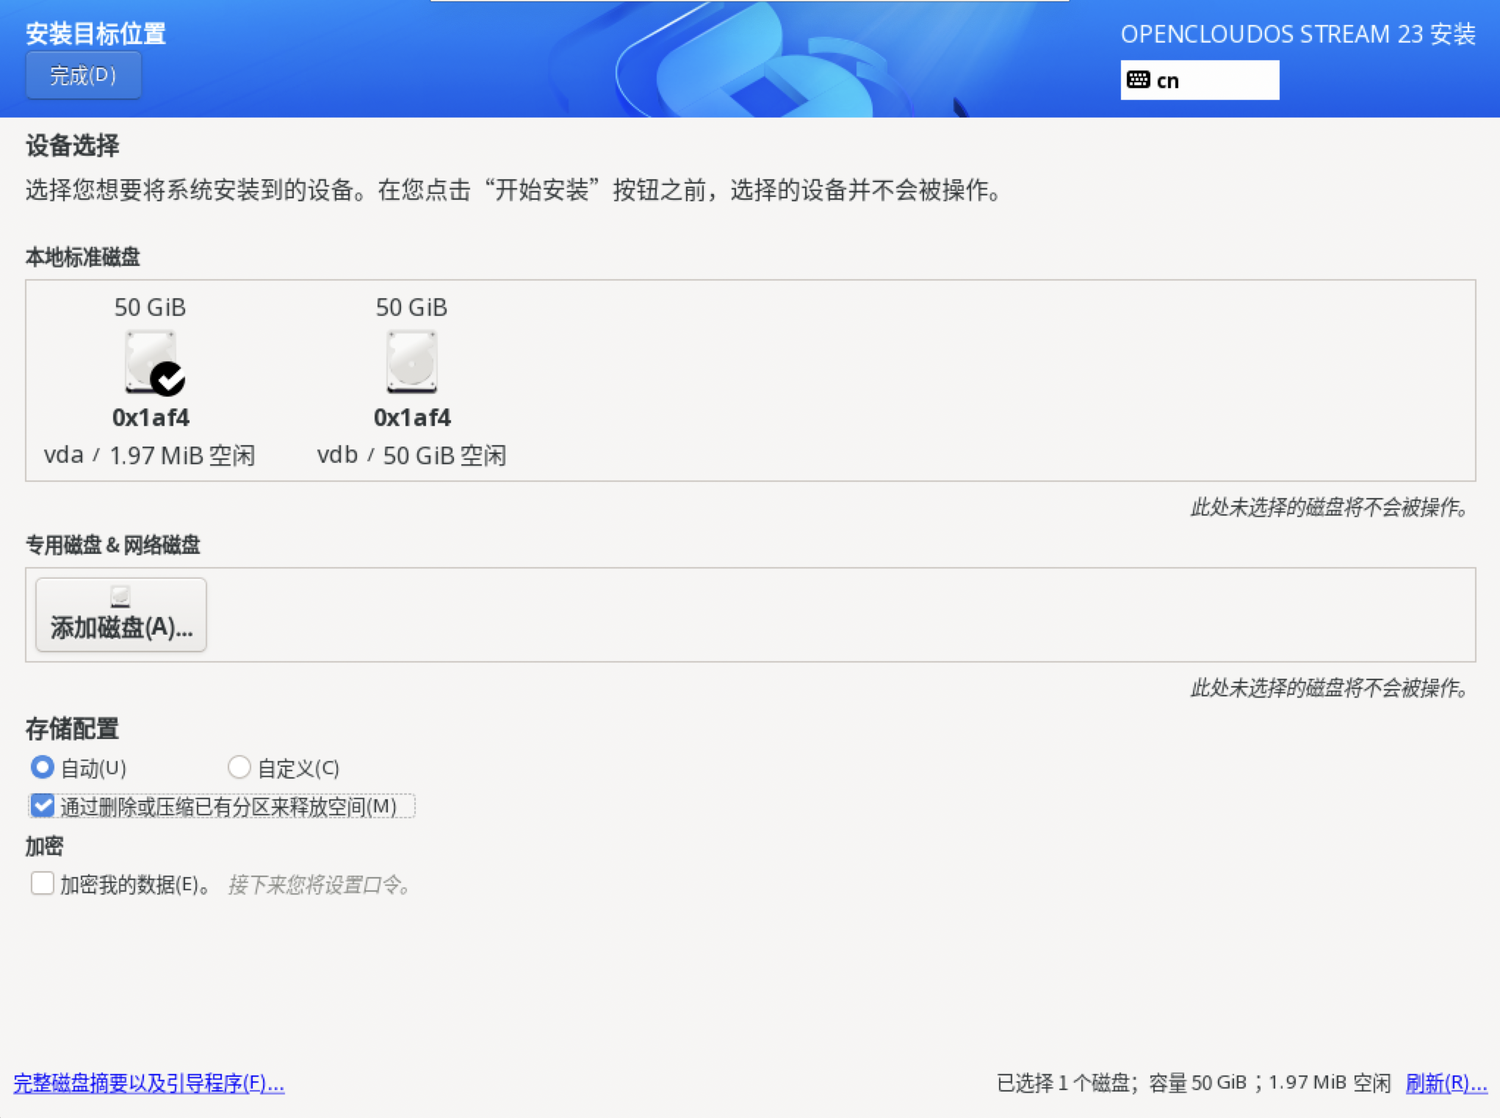
Task: Uncheck 通过删除或压缩已有分区来释放空间(M)
Action: point(42,806)
